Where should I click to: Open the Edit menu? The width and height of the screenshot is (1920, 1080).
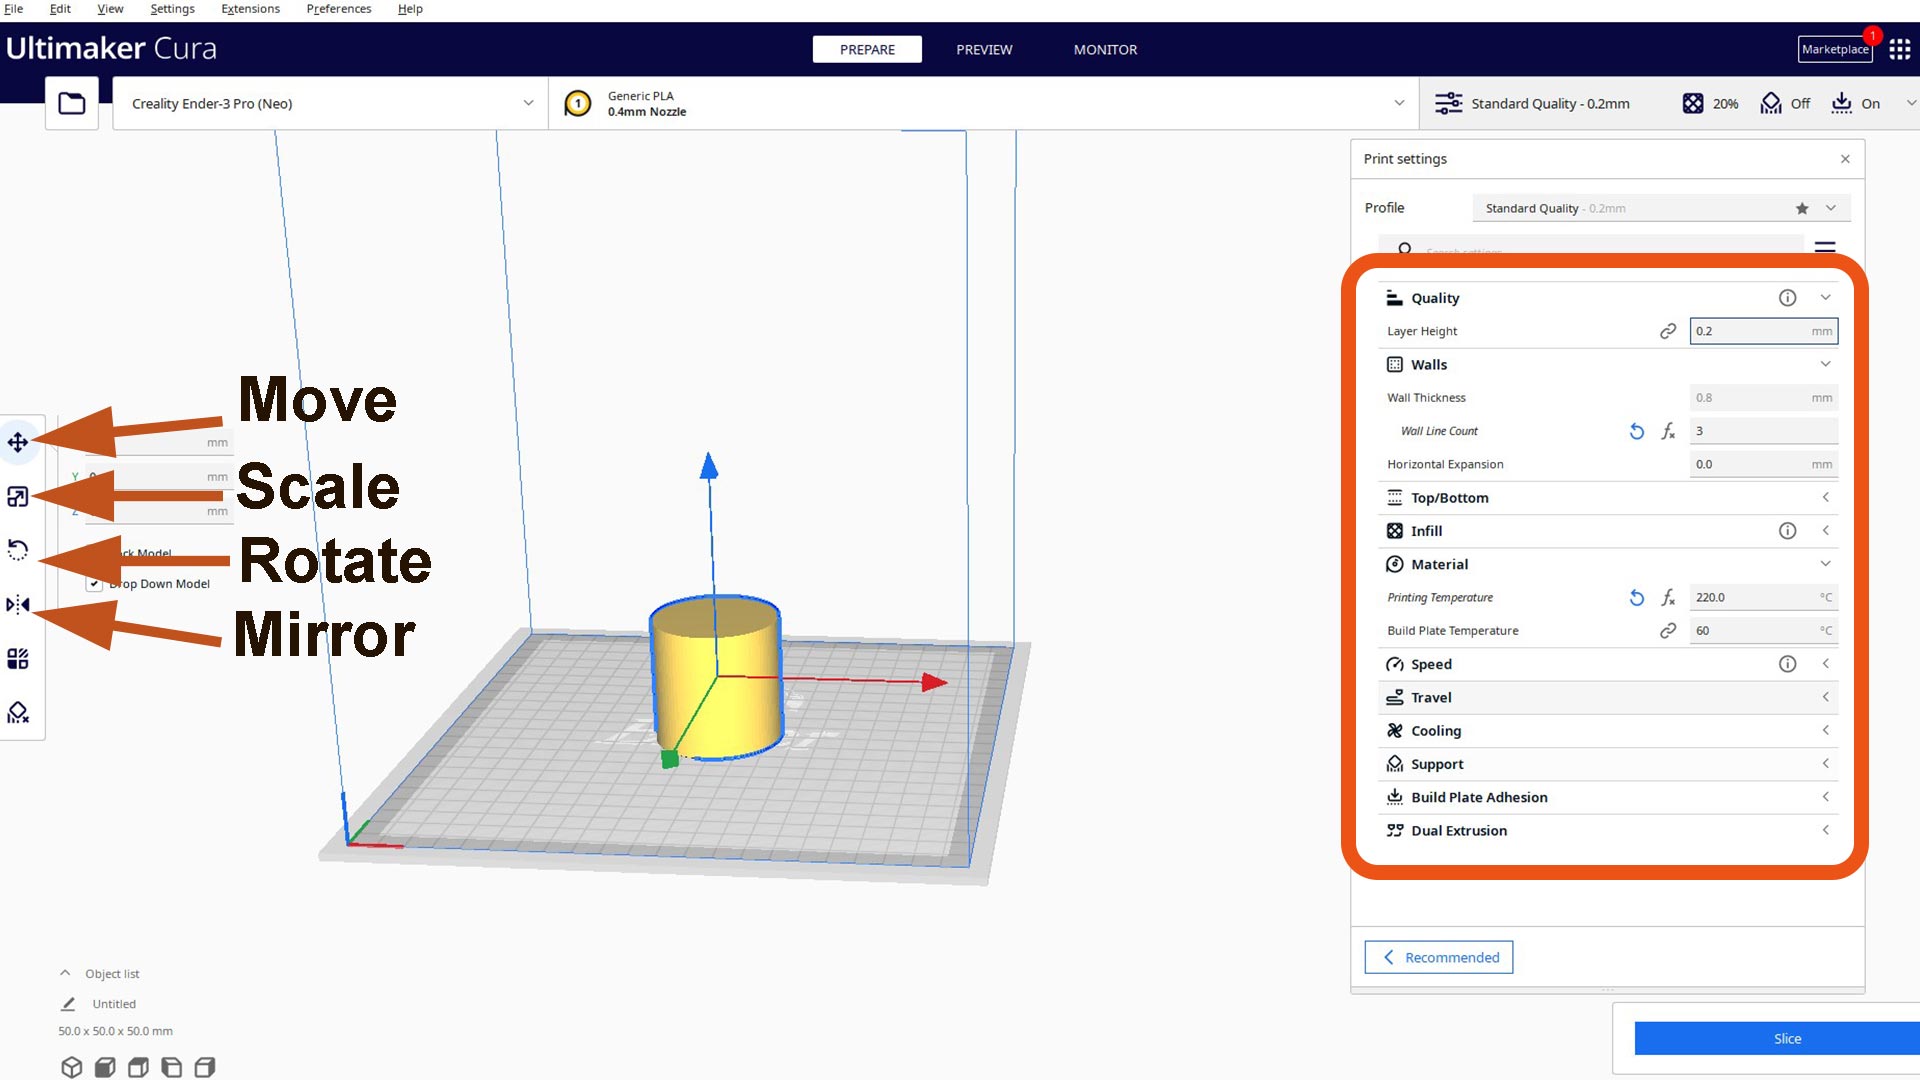pos(60,9)
